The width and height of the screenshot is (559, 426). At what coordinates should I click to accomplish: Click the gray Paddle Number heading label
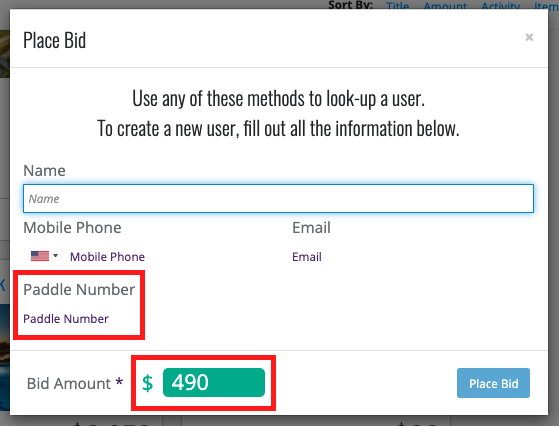[x=79, y=289]
